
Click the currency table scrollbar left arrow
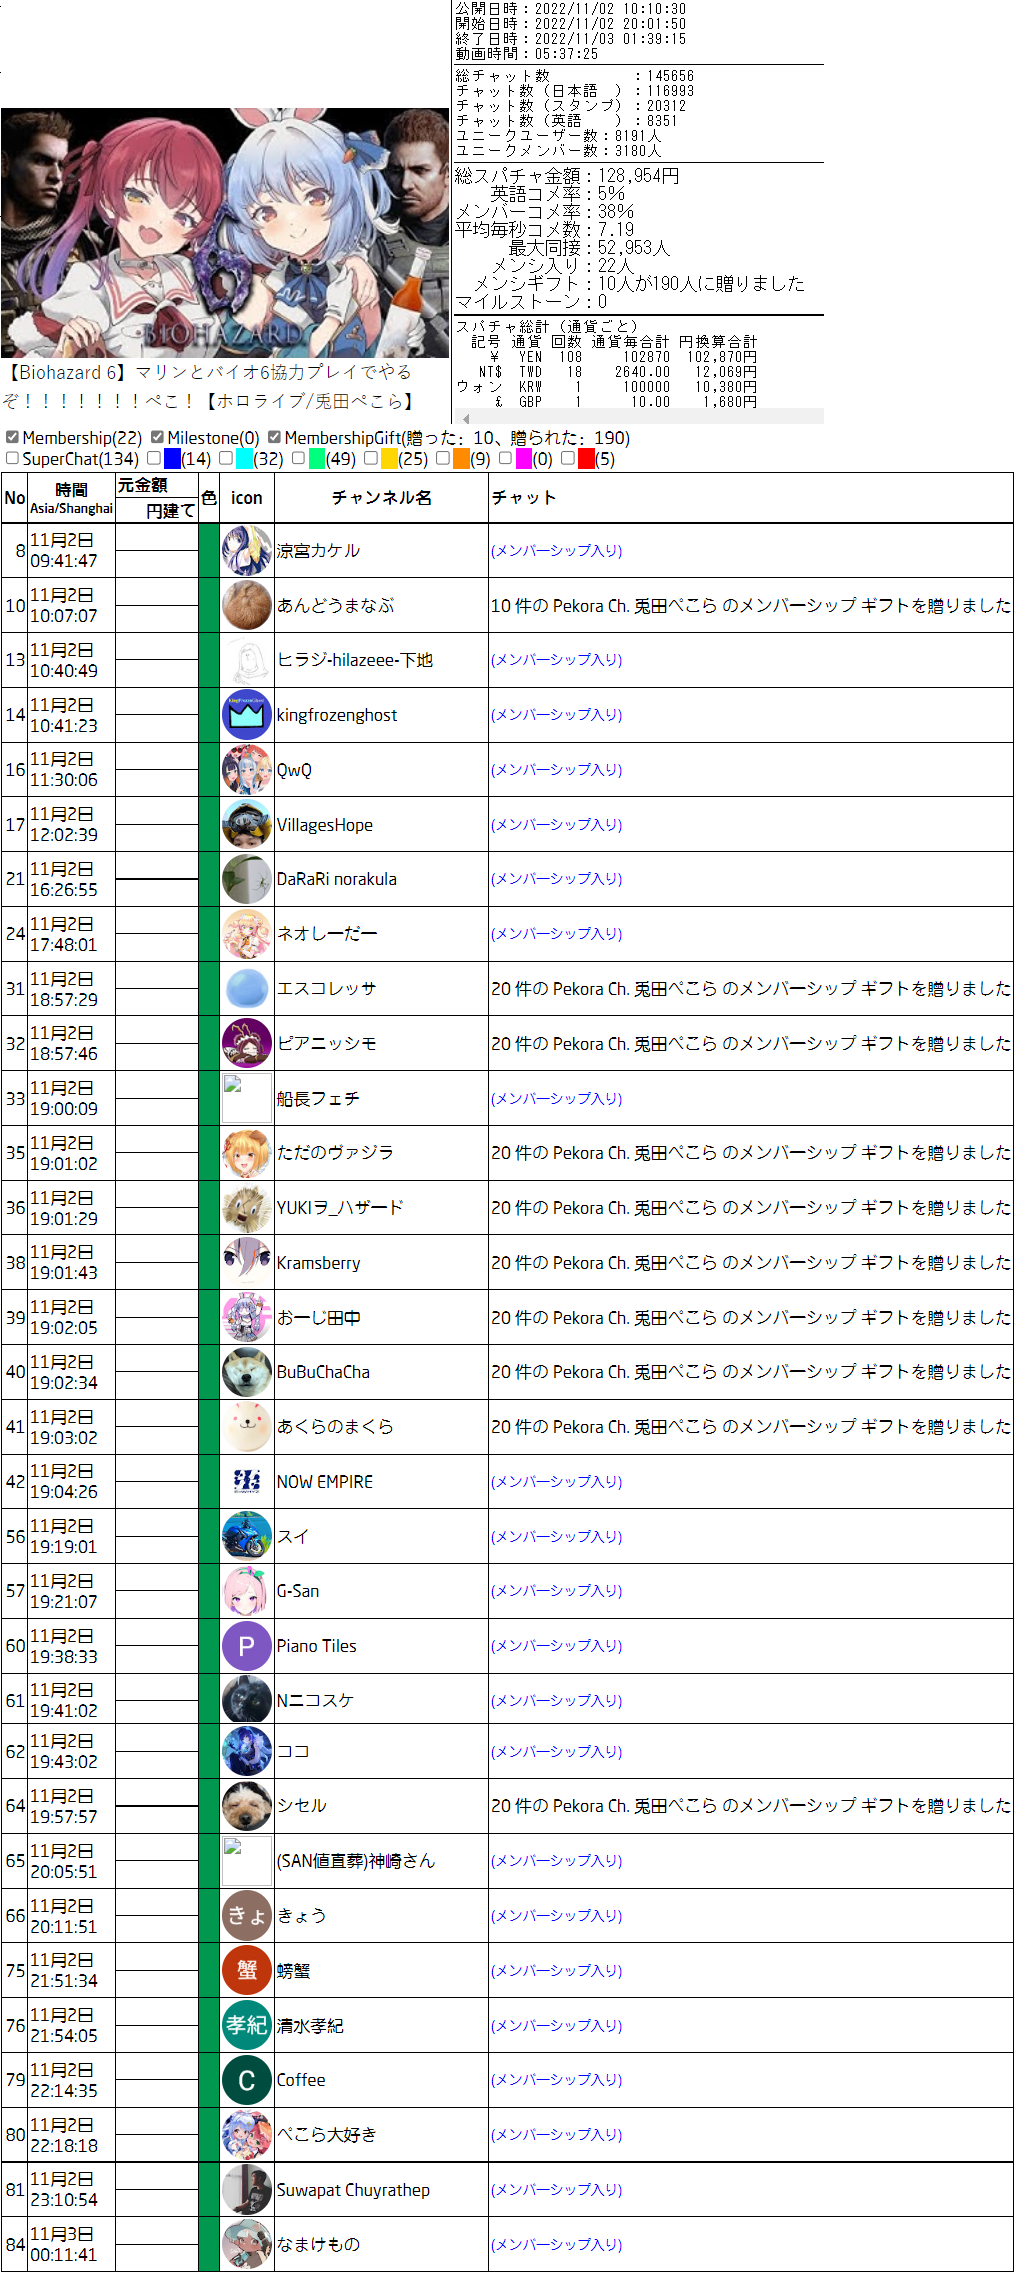coord(464,417)
